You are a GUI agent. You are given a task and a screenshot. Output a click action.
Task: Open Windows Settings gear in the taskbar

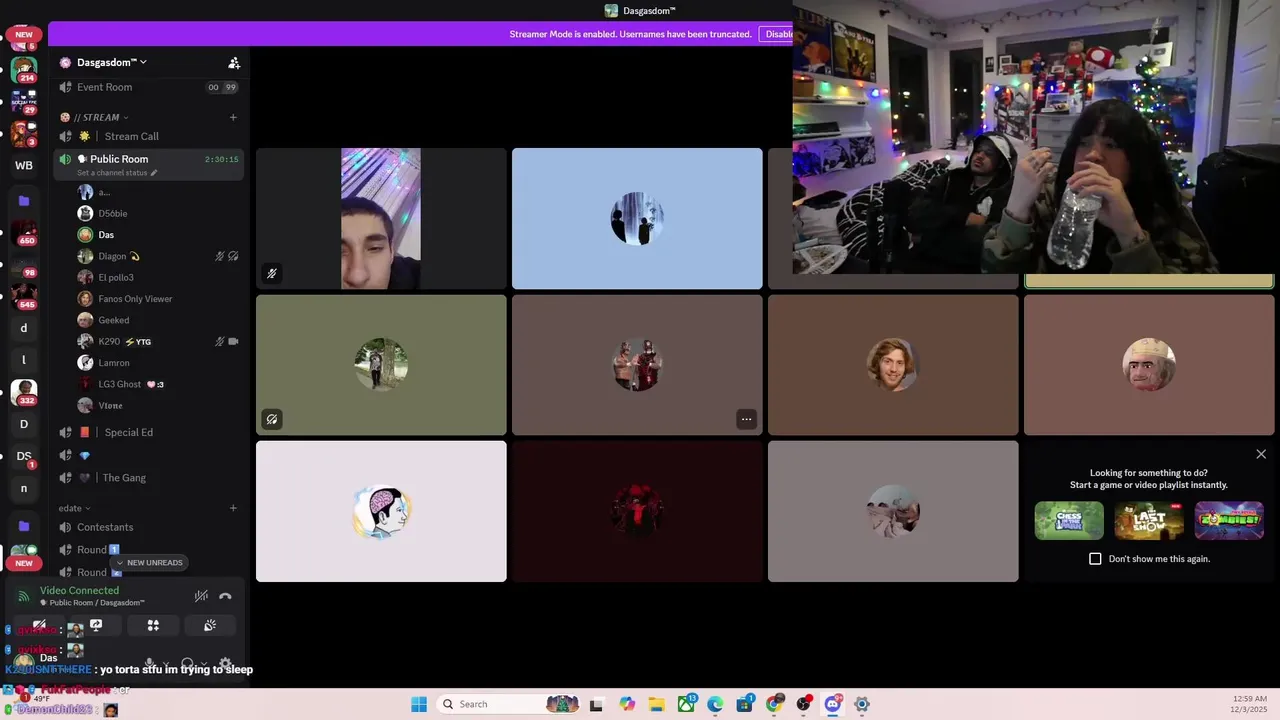tap(862, 704)
